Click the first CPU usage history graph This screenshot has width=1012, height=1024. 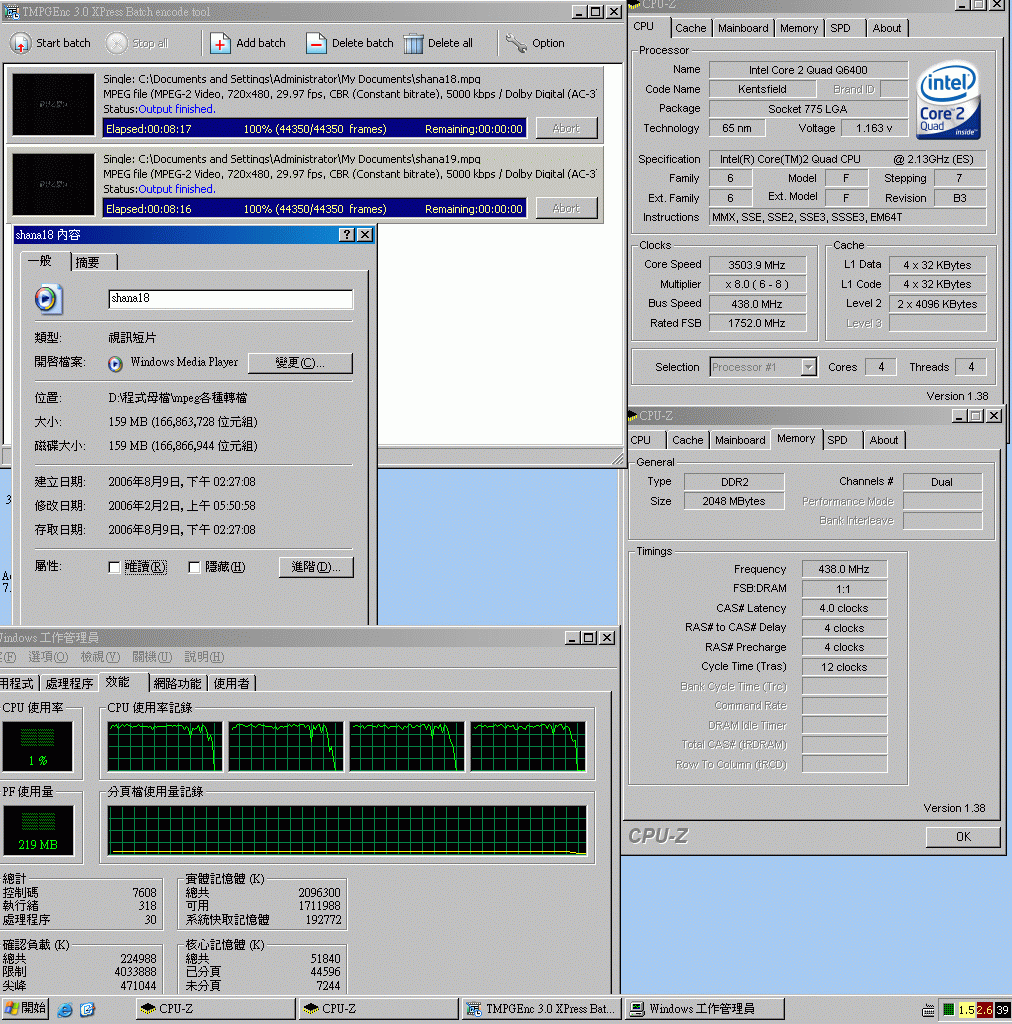(165, 746)
